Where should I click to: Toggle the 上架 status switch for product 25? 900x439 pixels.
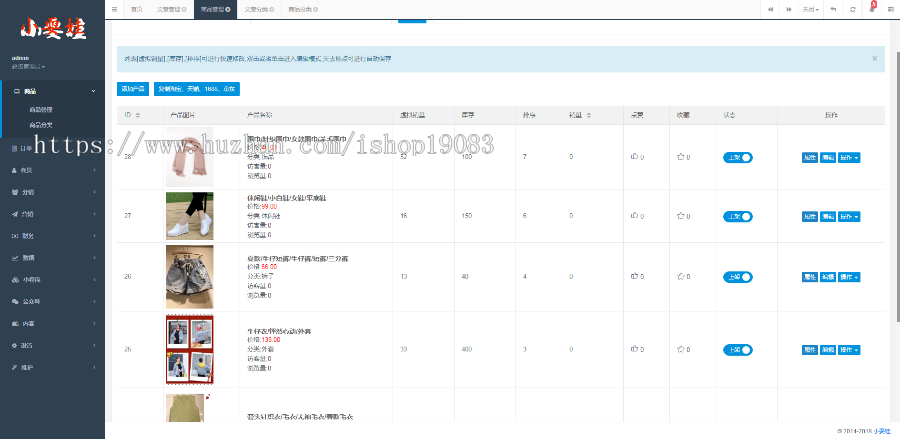pos(738,349)
